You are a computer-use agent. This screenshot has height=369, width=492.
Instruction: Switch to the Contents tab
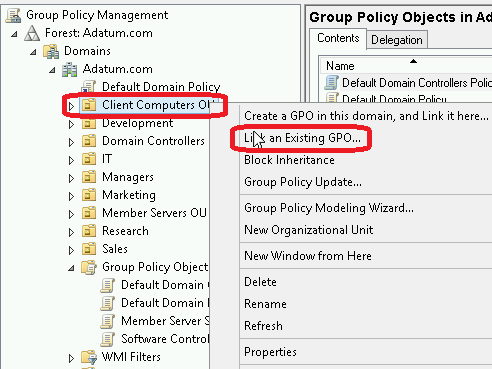[x=338, y=38]
